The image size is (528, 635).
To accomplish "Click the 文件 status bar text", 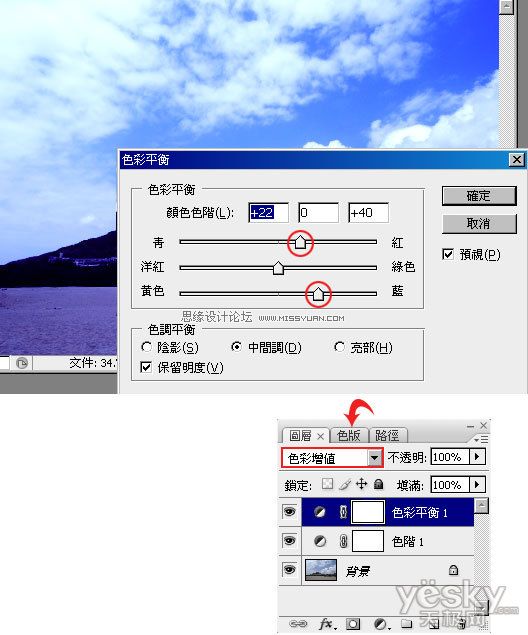I will point(93,363).
